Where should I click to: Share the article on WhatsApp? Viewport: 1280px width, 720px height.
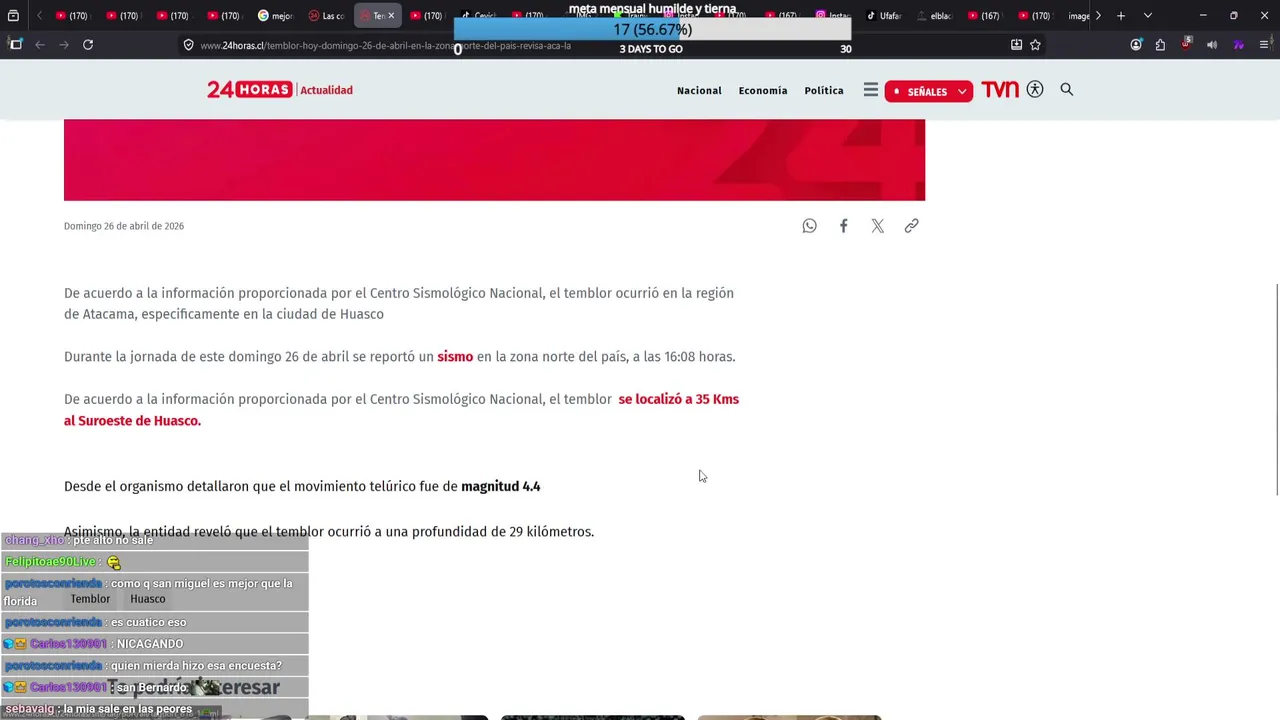pos(809,226)
